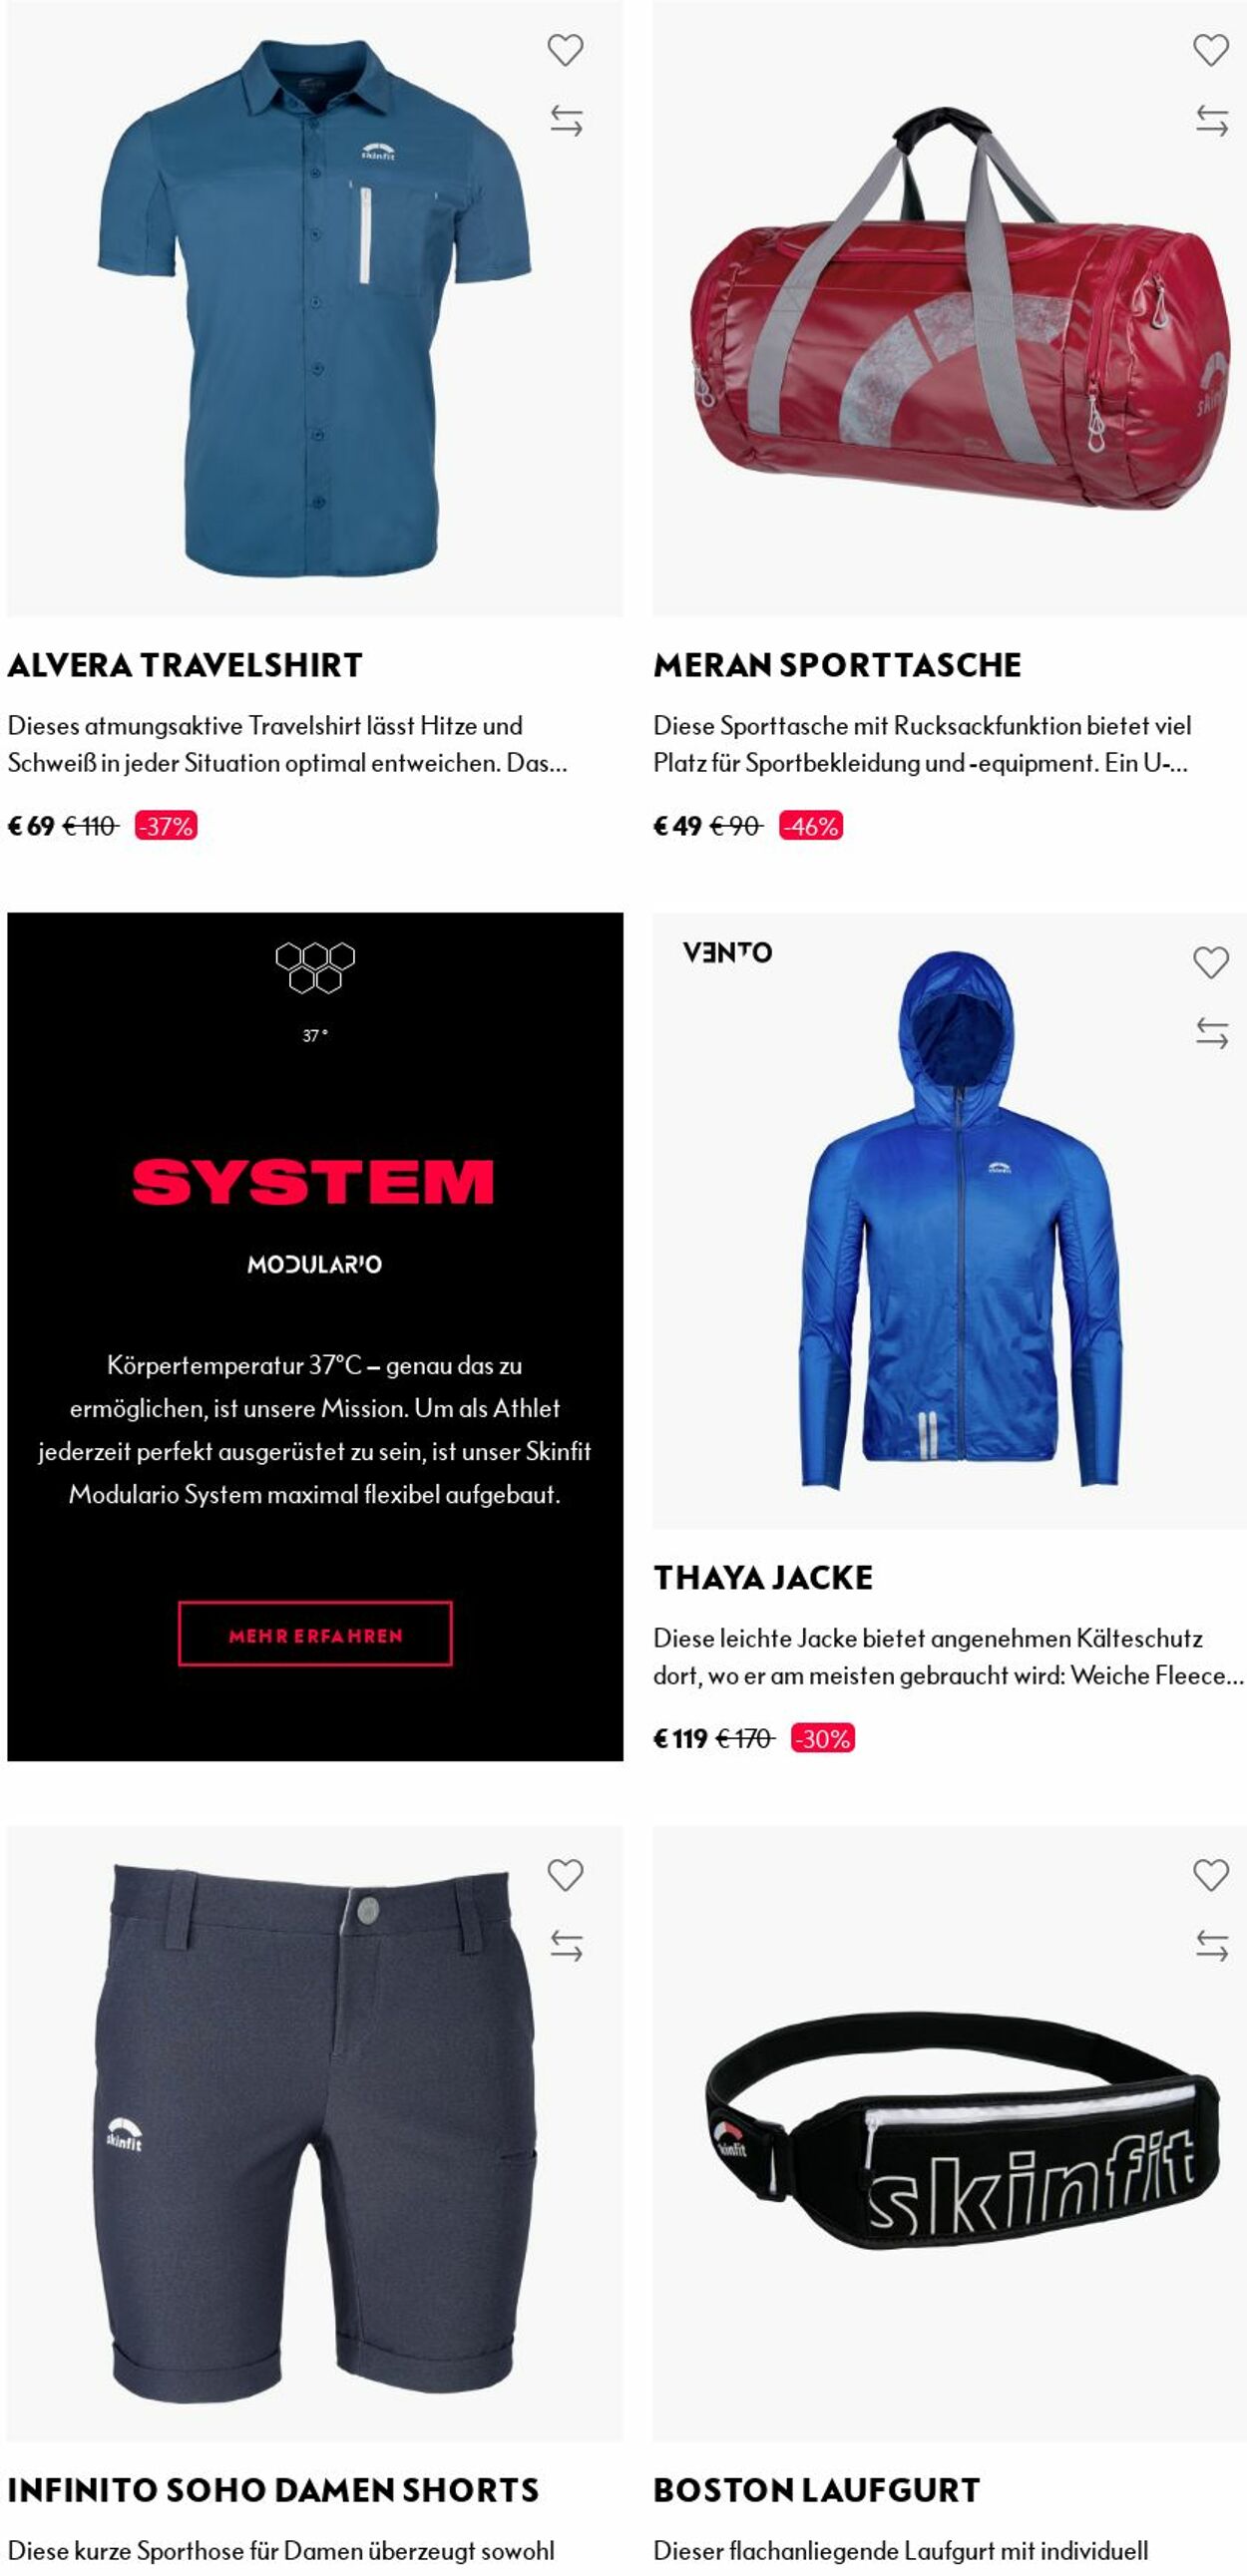Screen dimensions: 1247x2576
Task: Click compare arrows on Alvera Travelshirt
Action: (566, 121)
